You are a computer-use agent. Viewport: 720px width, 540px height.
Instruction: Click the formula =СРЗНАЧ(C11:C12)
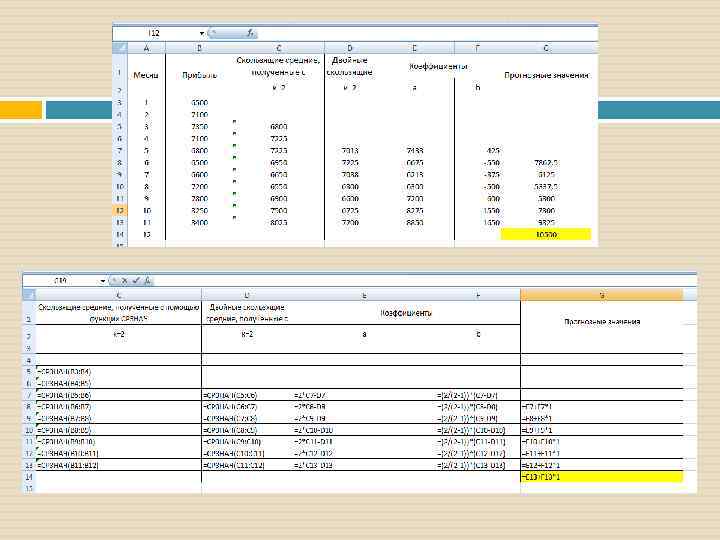point(233,465)
